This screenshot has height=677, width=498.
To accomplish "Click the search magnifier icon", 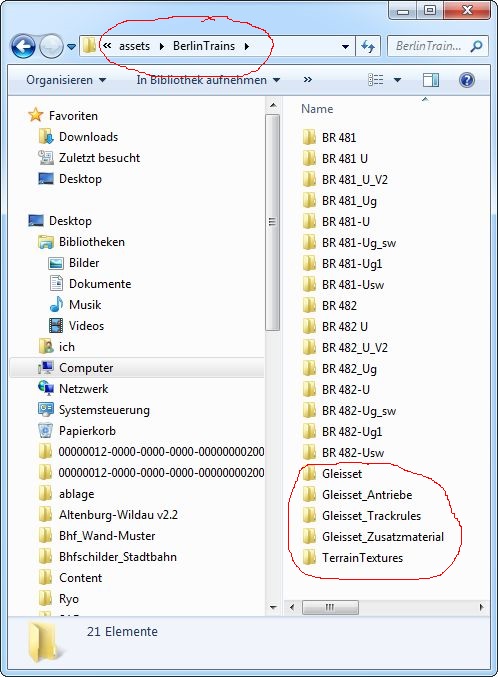I will [476, 46].
